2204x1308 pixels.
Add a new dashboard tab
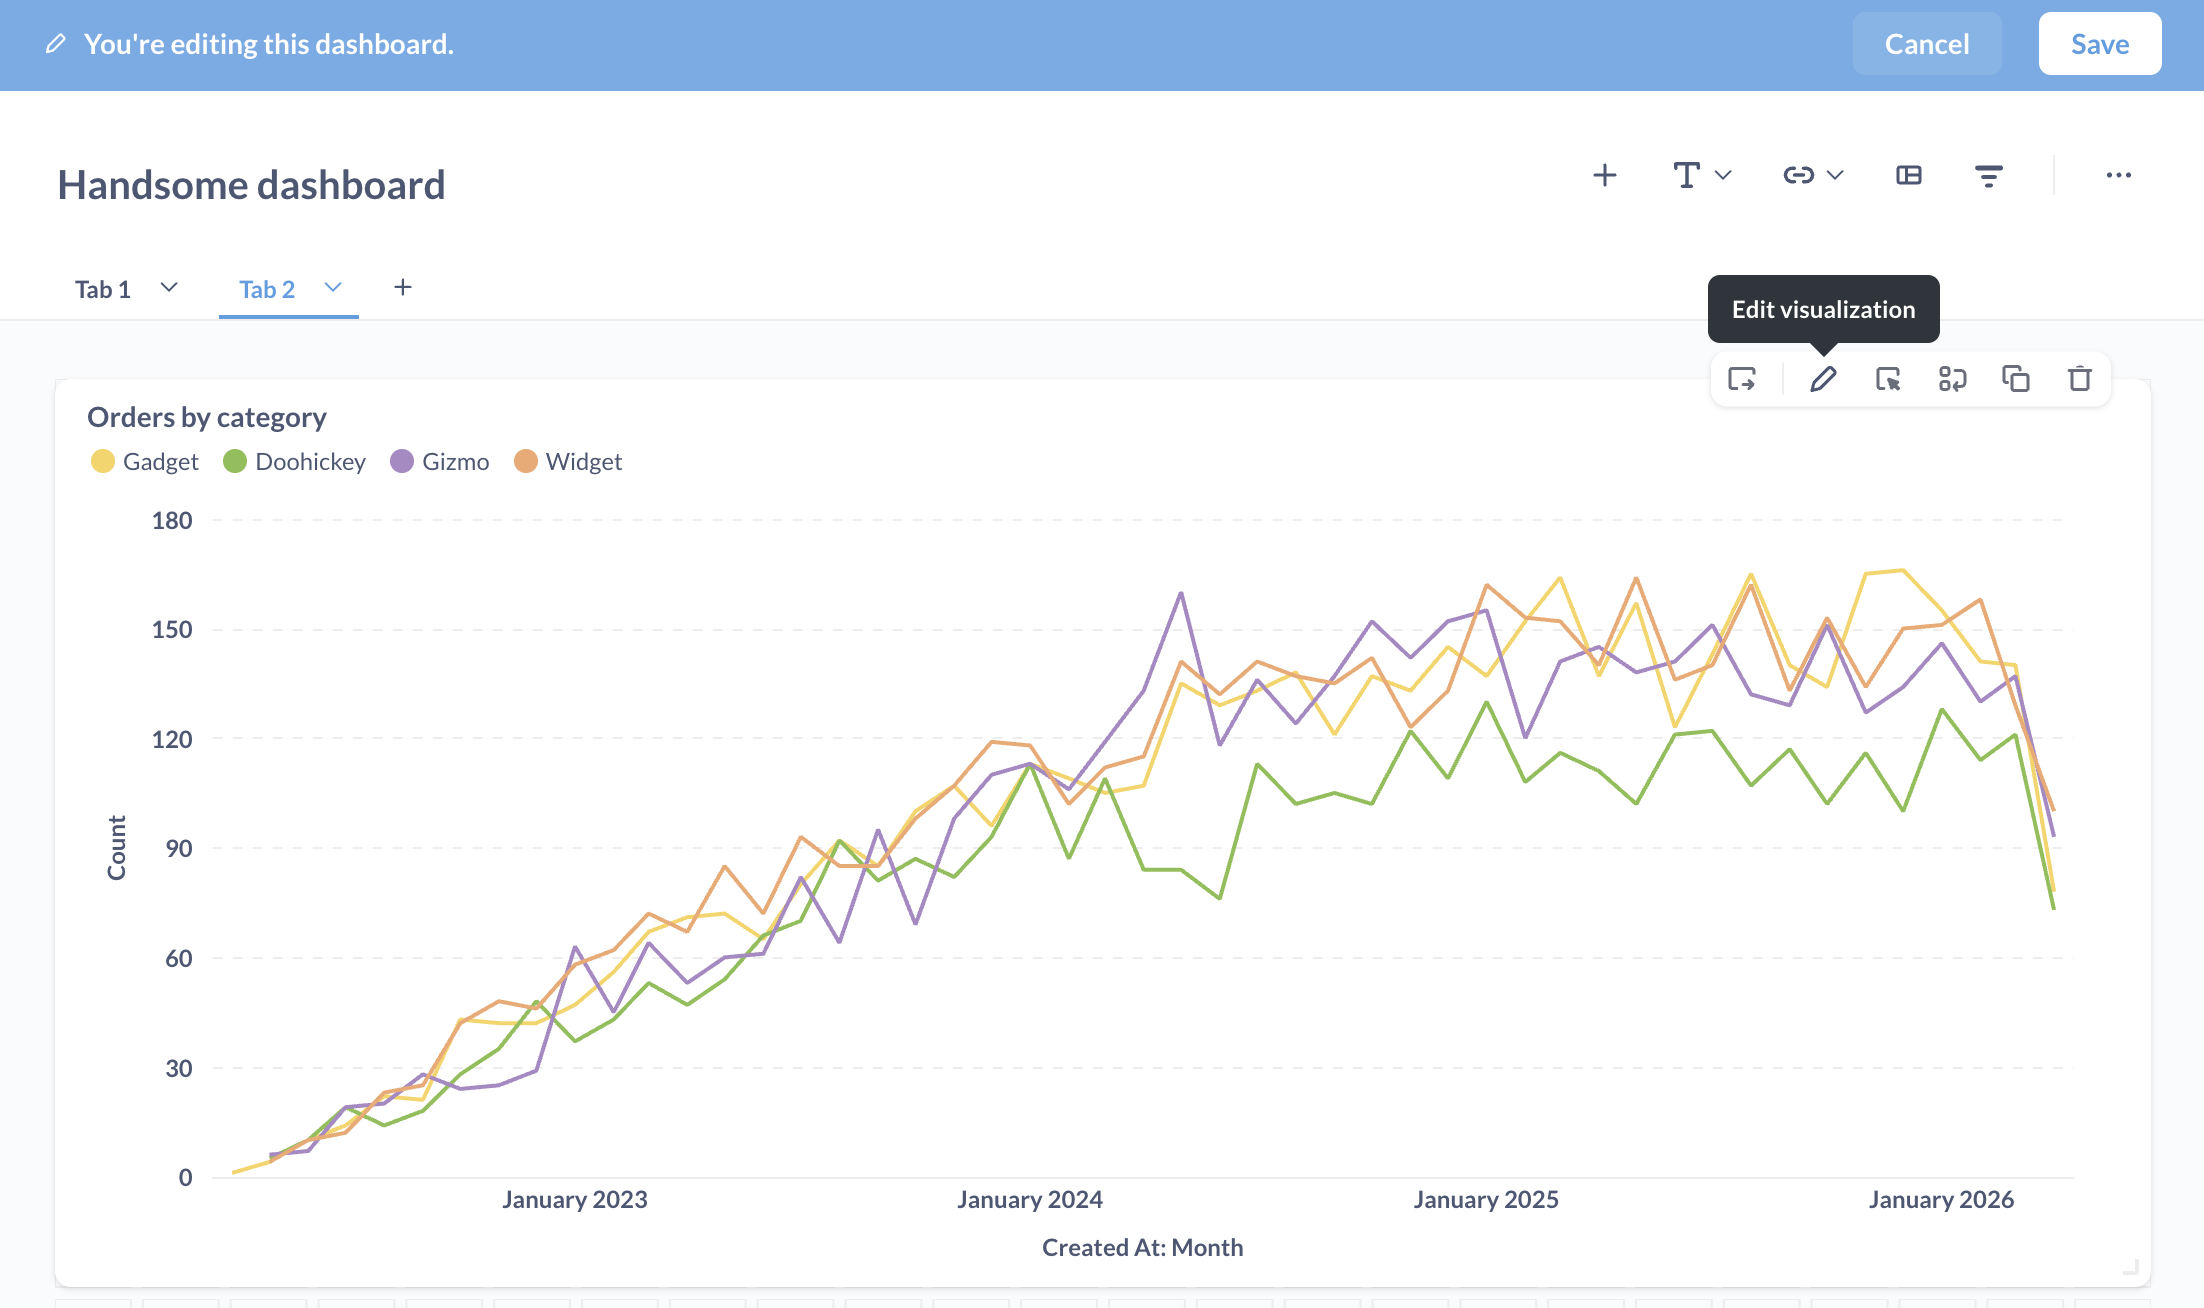pos(403,288)
